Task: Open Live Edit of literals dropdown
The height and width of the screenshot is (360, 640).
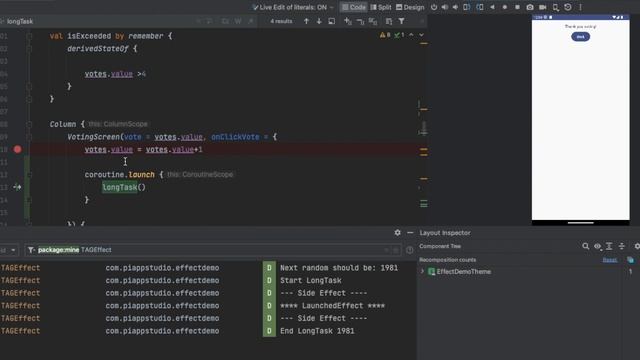Action: (293, 7)
